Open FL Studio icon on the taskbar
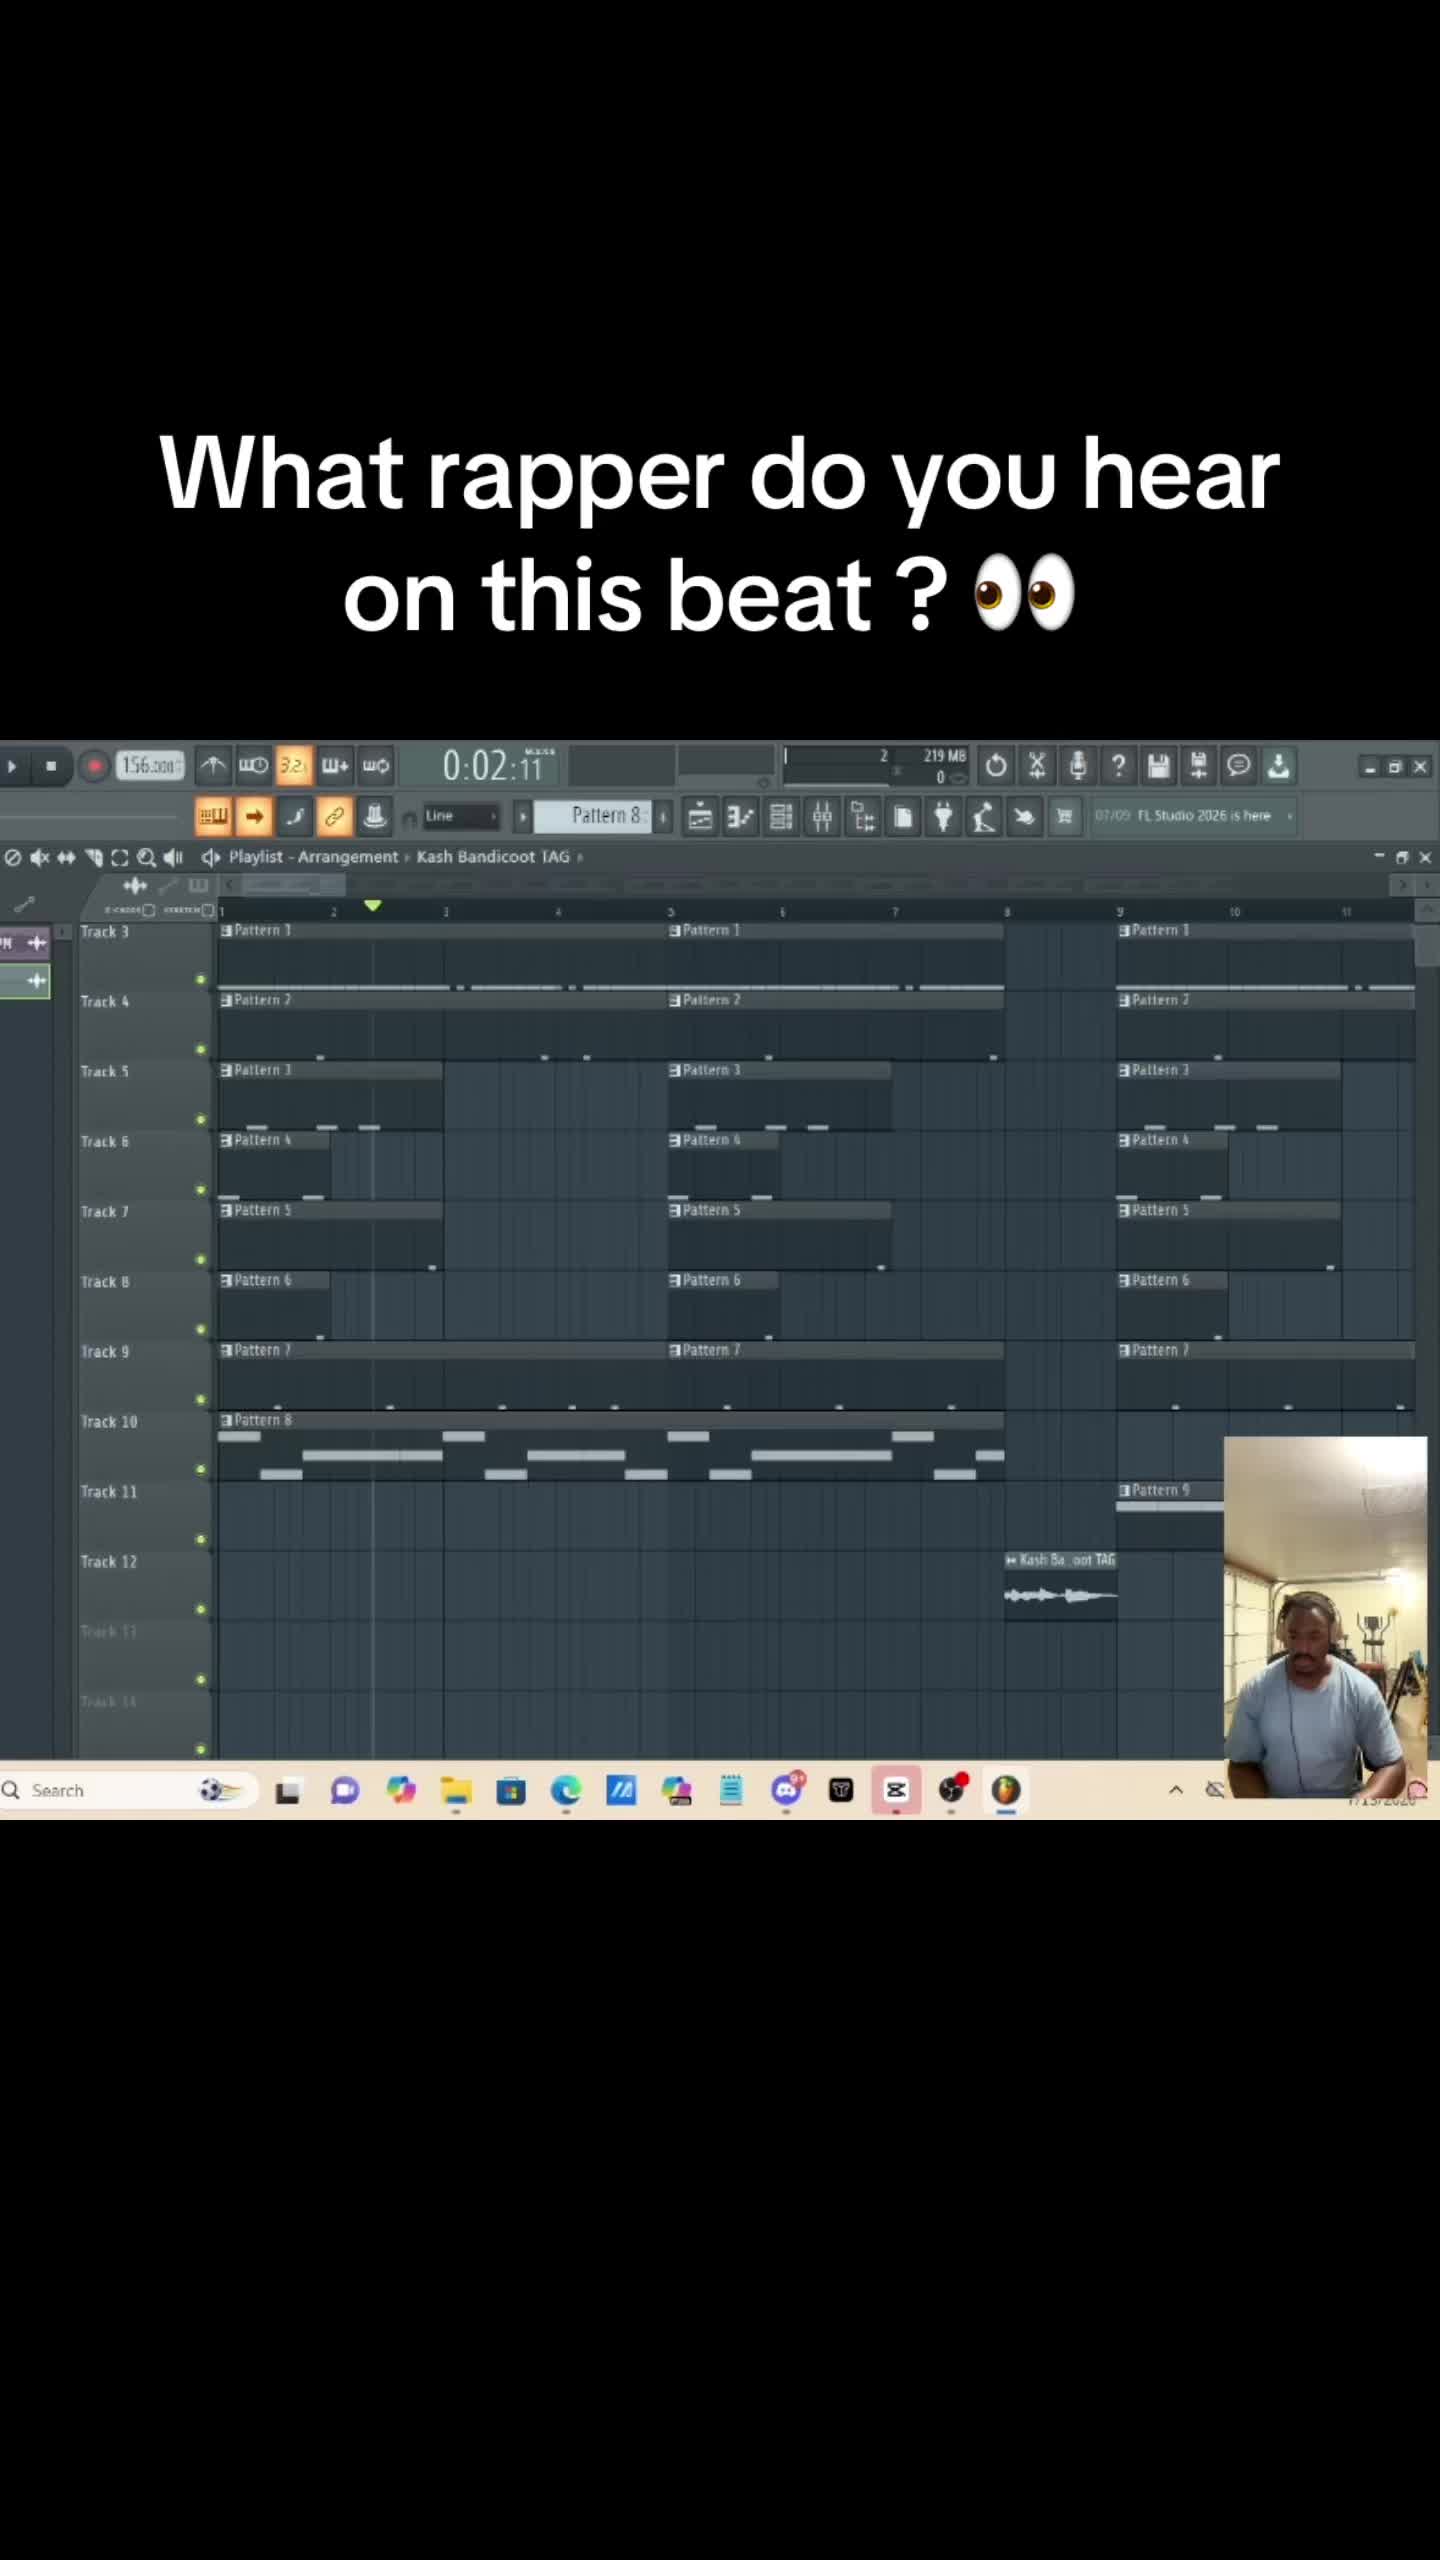 [x=1005, y=1790]
